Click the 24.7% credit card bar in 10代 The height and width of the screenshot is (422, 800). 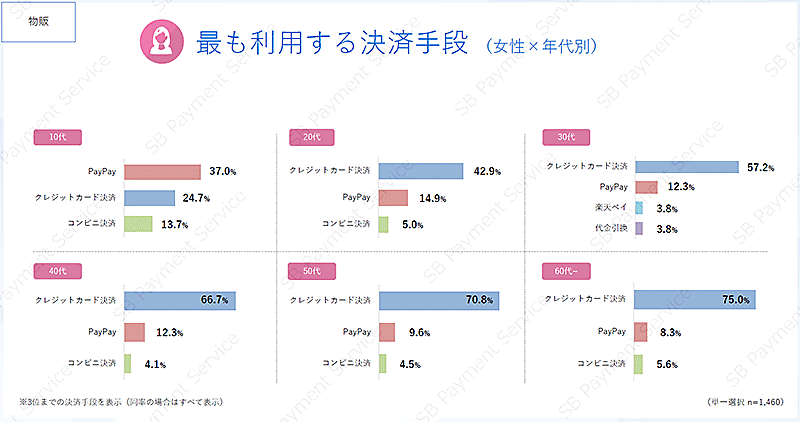point(149,198)
